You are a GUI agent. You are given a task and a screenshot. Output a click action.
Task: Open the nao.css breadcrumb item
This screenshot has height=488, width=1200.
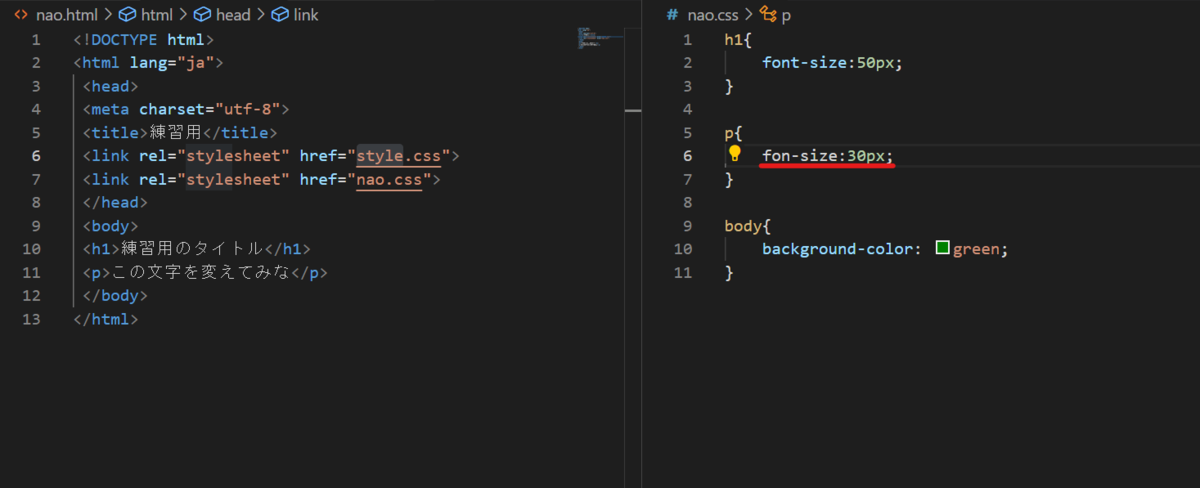click(x=715, y=15)
